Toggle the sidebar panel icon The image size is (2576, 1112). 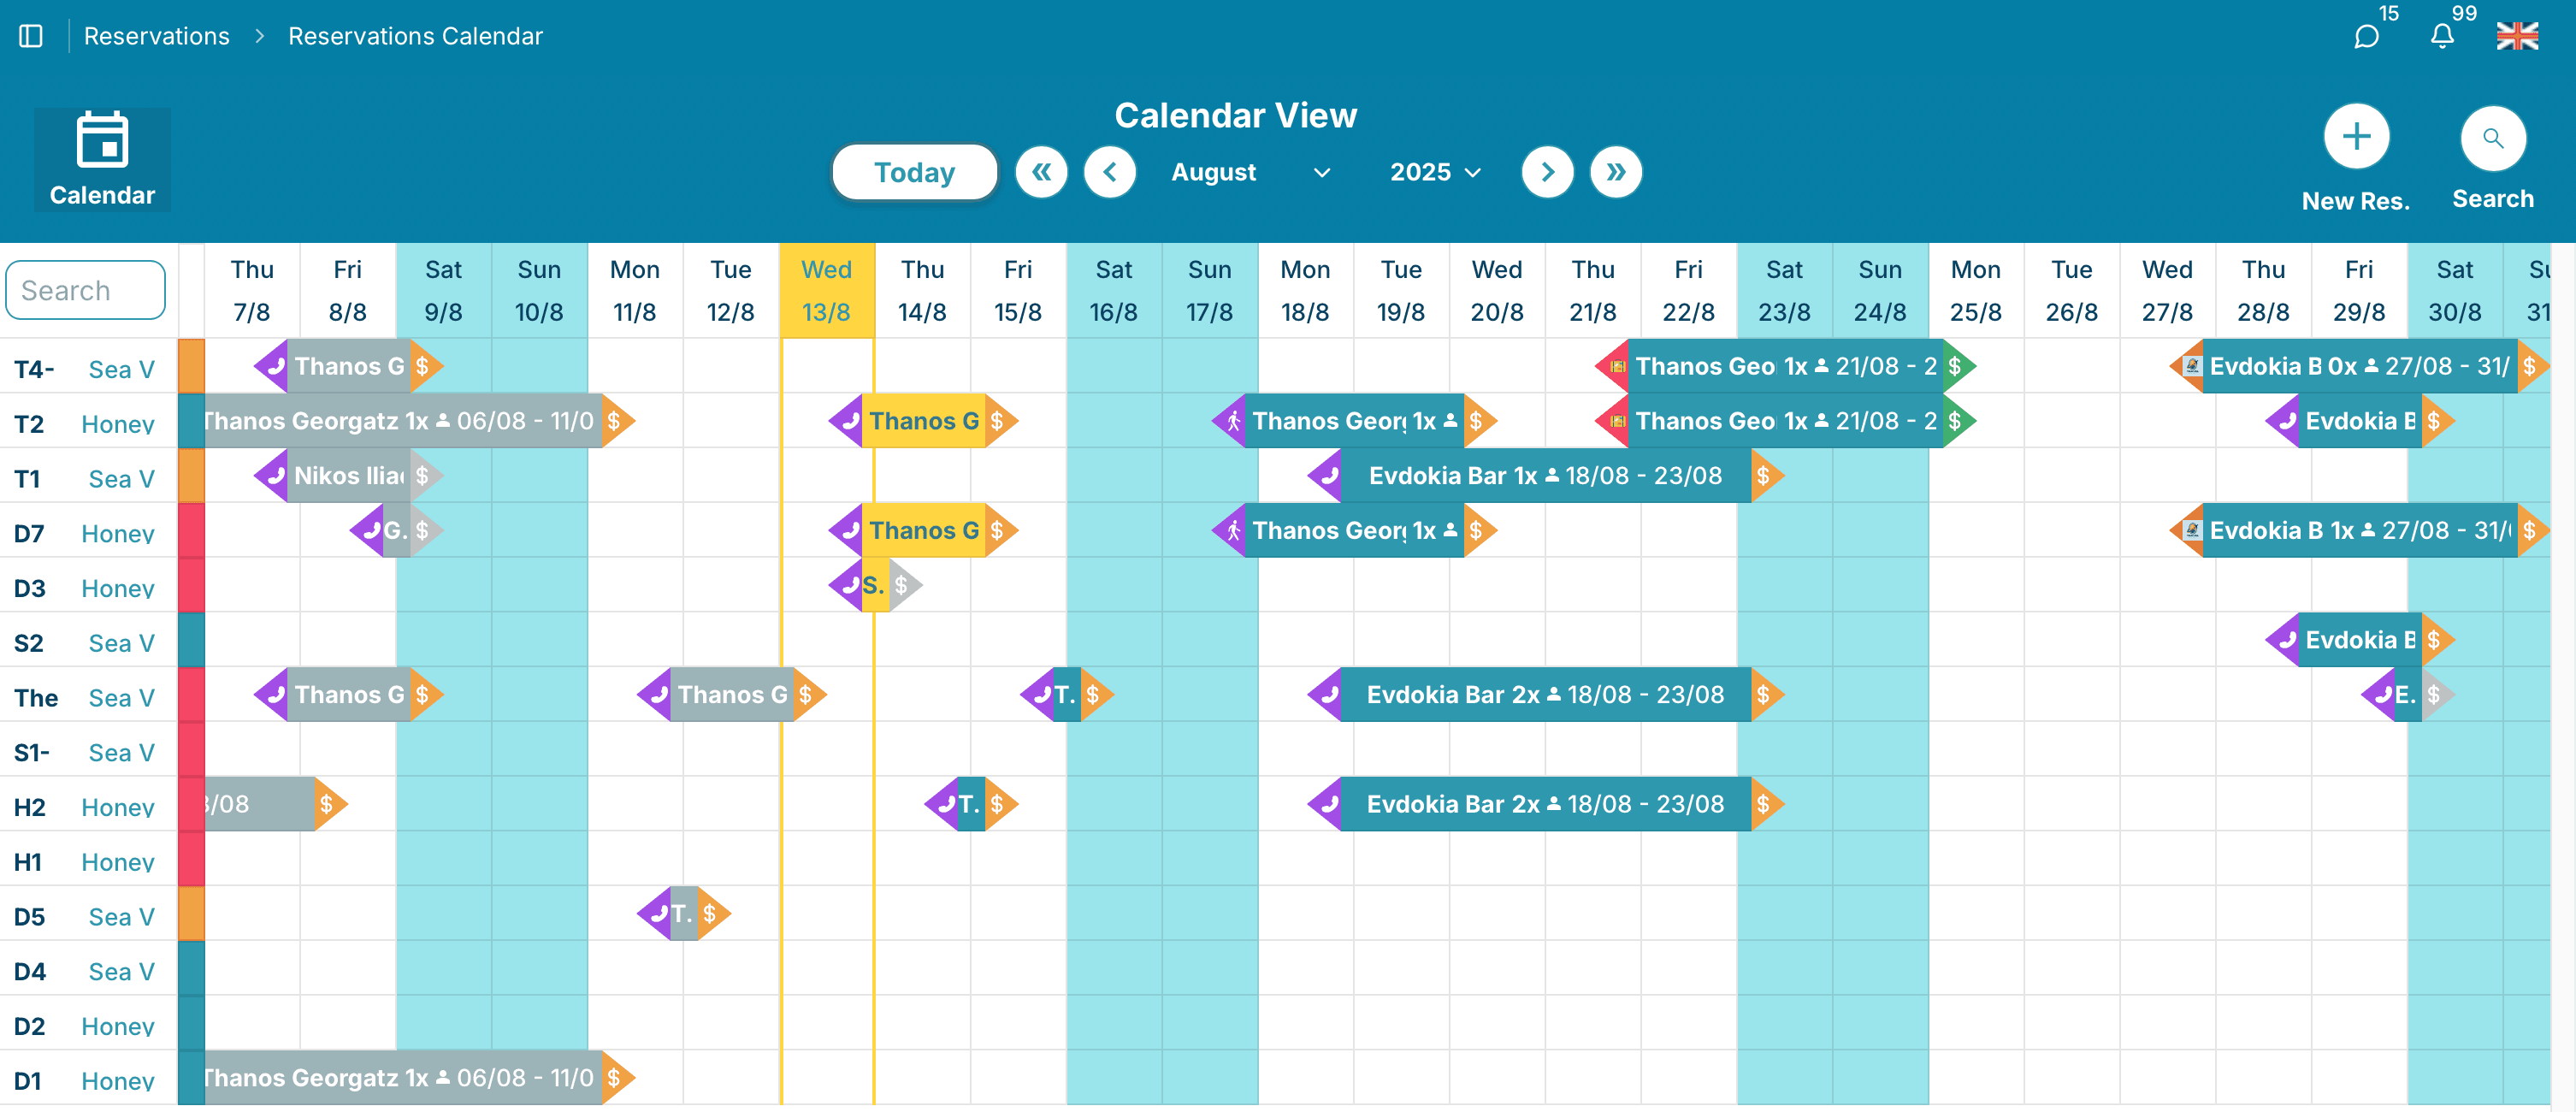click(31, 36)
